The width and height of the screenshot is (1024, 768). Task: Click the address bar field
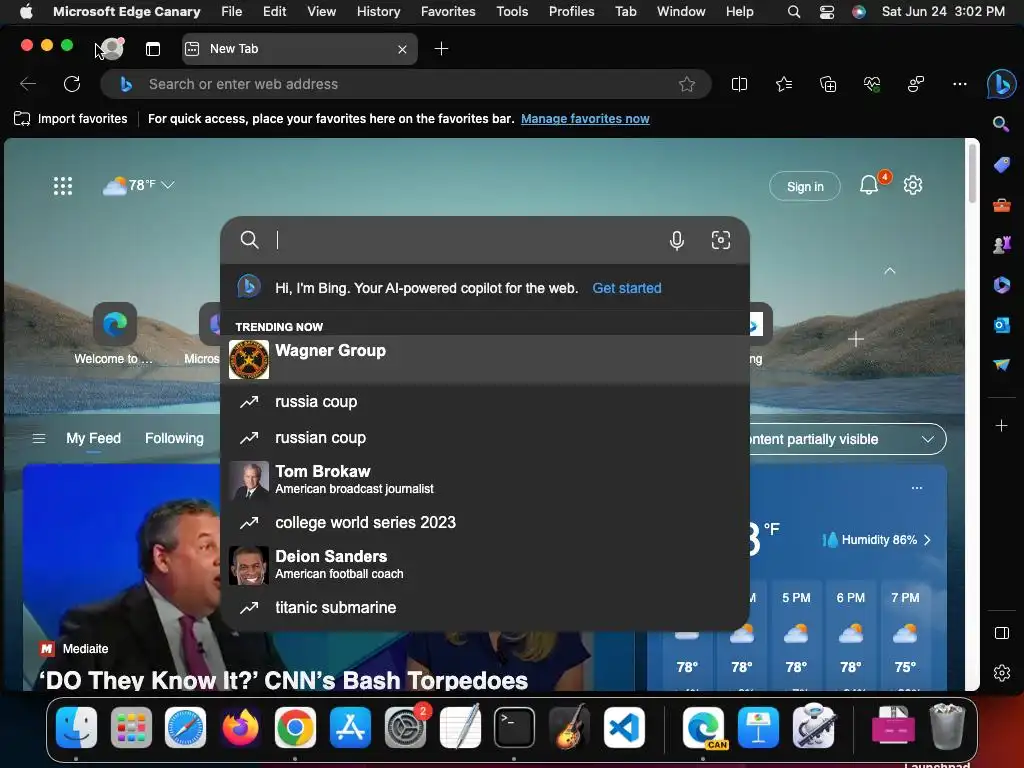[x=405, y=84]
